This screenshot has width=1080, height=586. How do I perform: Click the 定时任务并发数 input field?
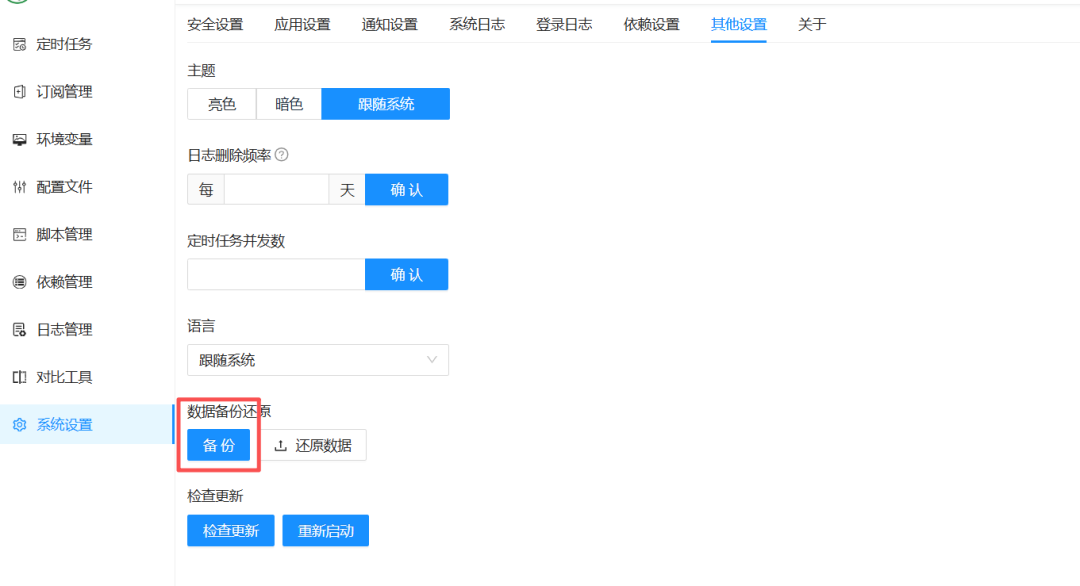[x=275, y=274]
